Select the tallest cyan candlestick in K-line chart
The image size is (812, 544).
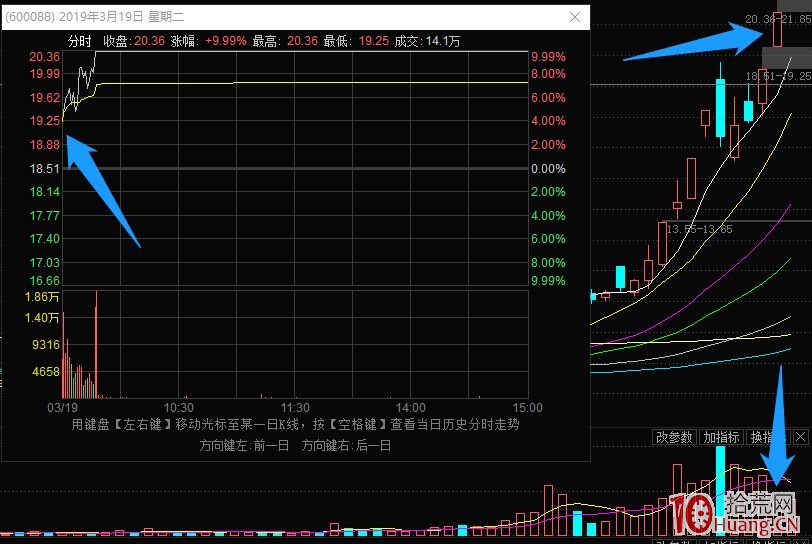720,108
